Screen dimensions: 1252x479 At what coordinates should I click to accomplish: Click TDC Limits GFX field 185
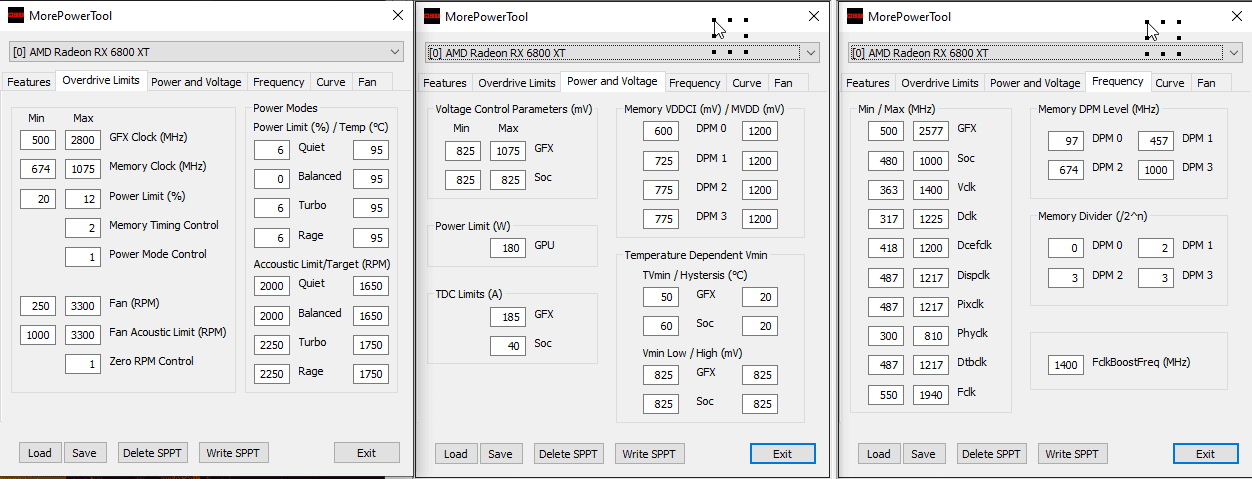[x=508, y=316]
